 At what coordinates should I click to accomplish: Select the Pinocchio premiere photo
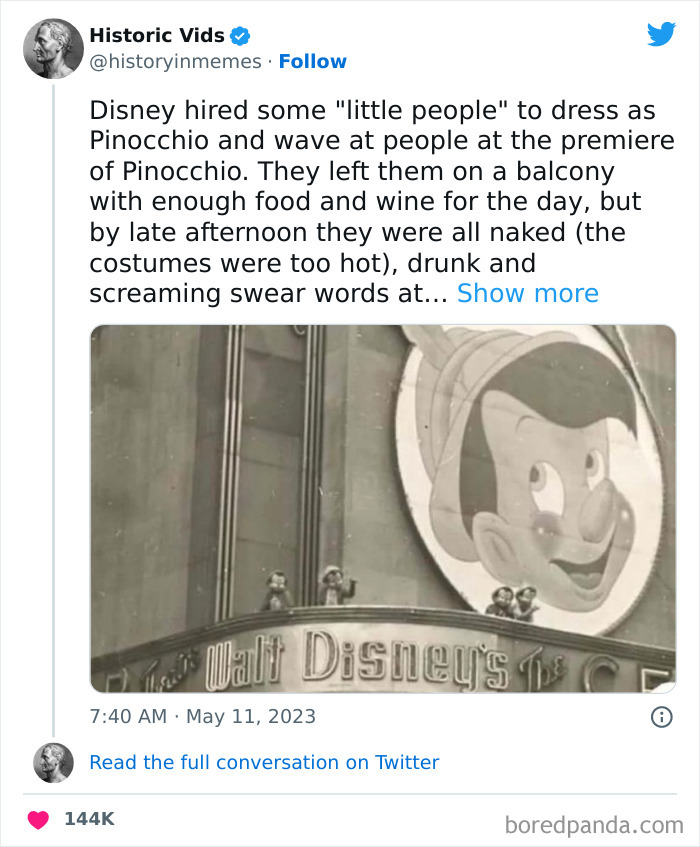click(x=383, y=510)
